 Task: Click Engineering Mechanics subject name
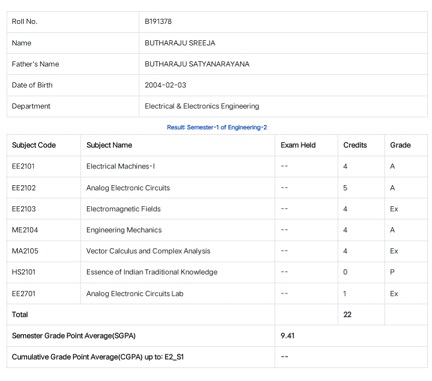(x=124, y=230)
